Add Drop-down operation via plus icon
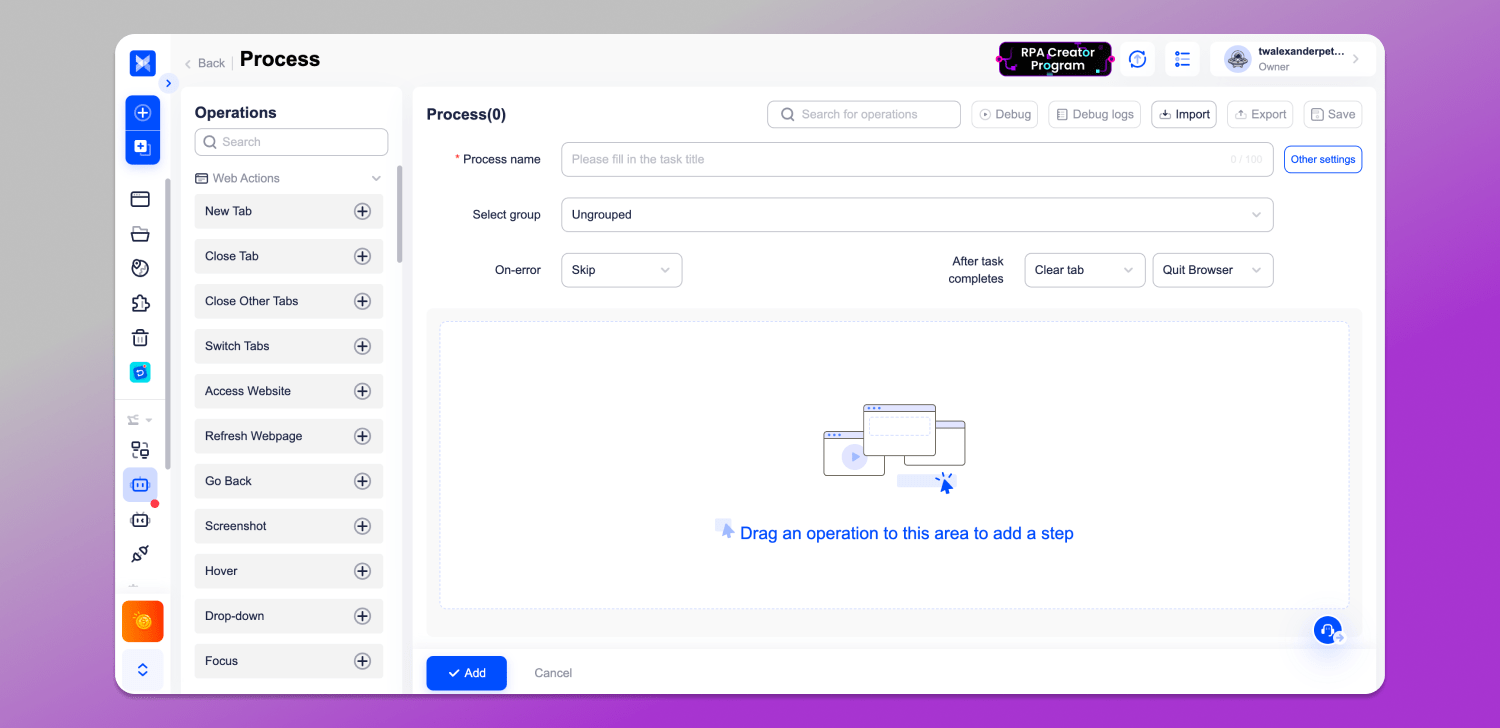 [x=363, y=616]
